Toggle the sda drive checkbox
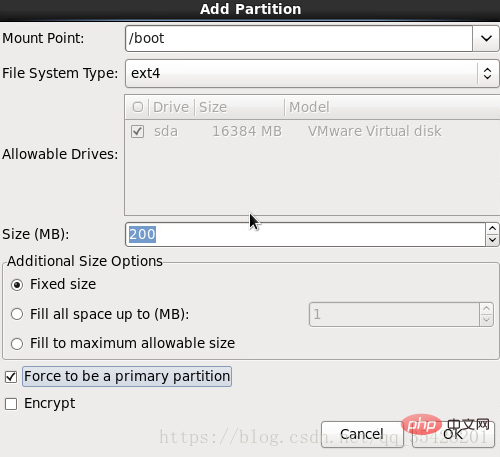The image size is (500, 457). (138, 131)
